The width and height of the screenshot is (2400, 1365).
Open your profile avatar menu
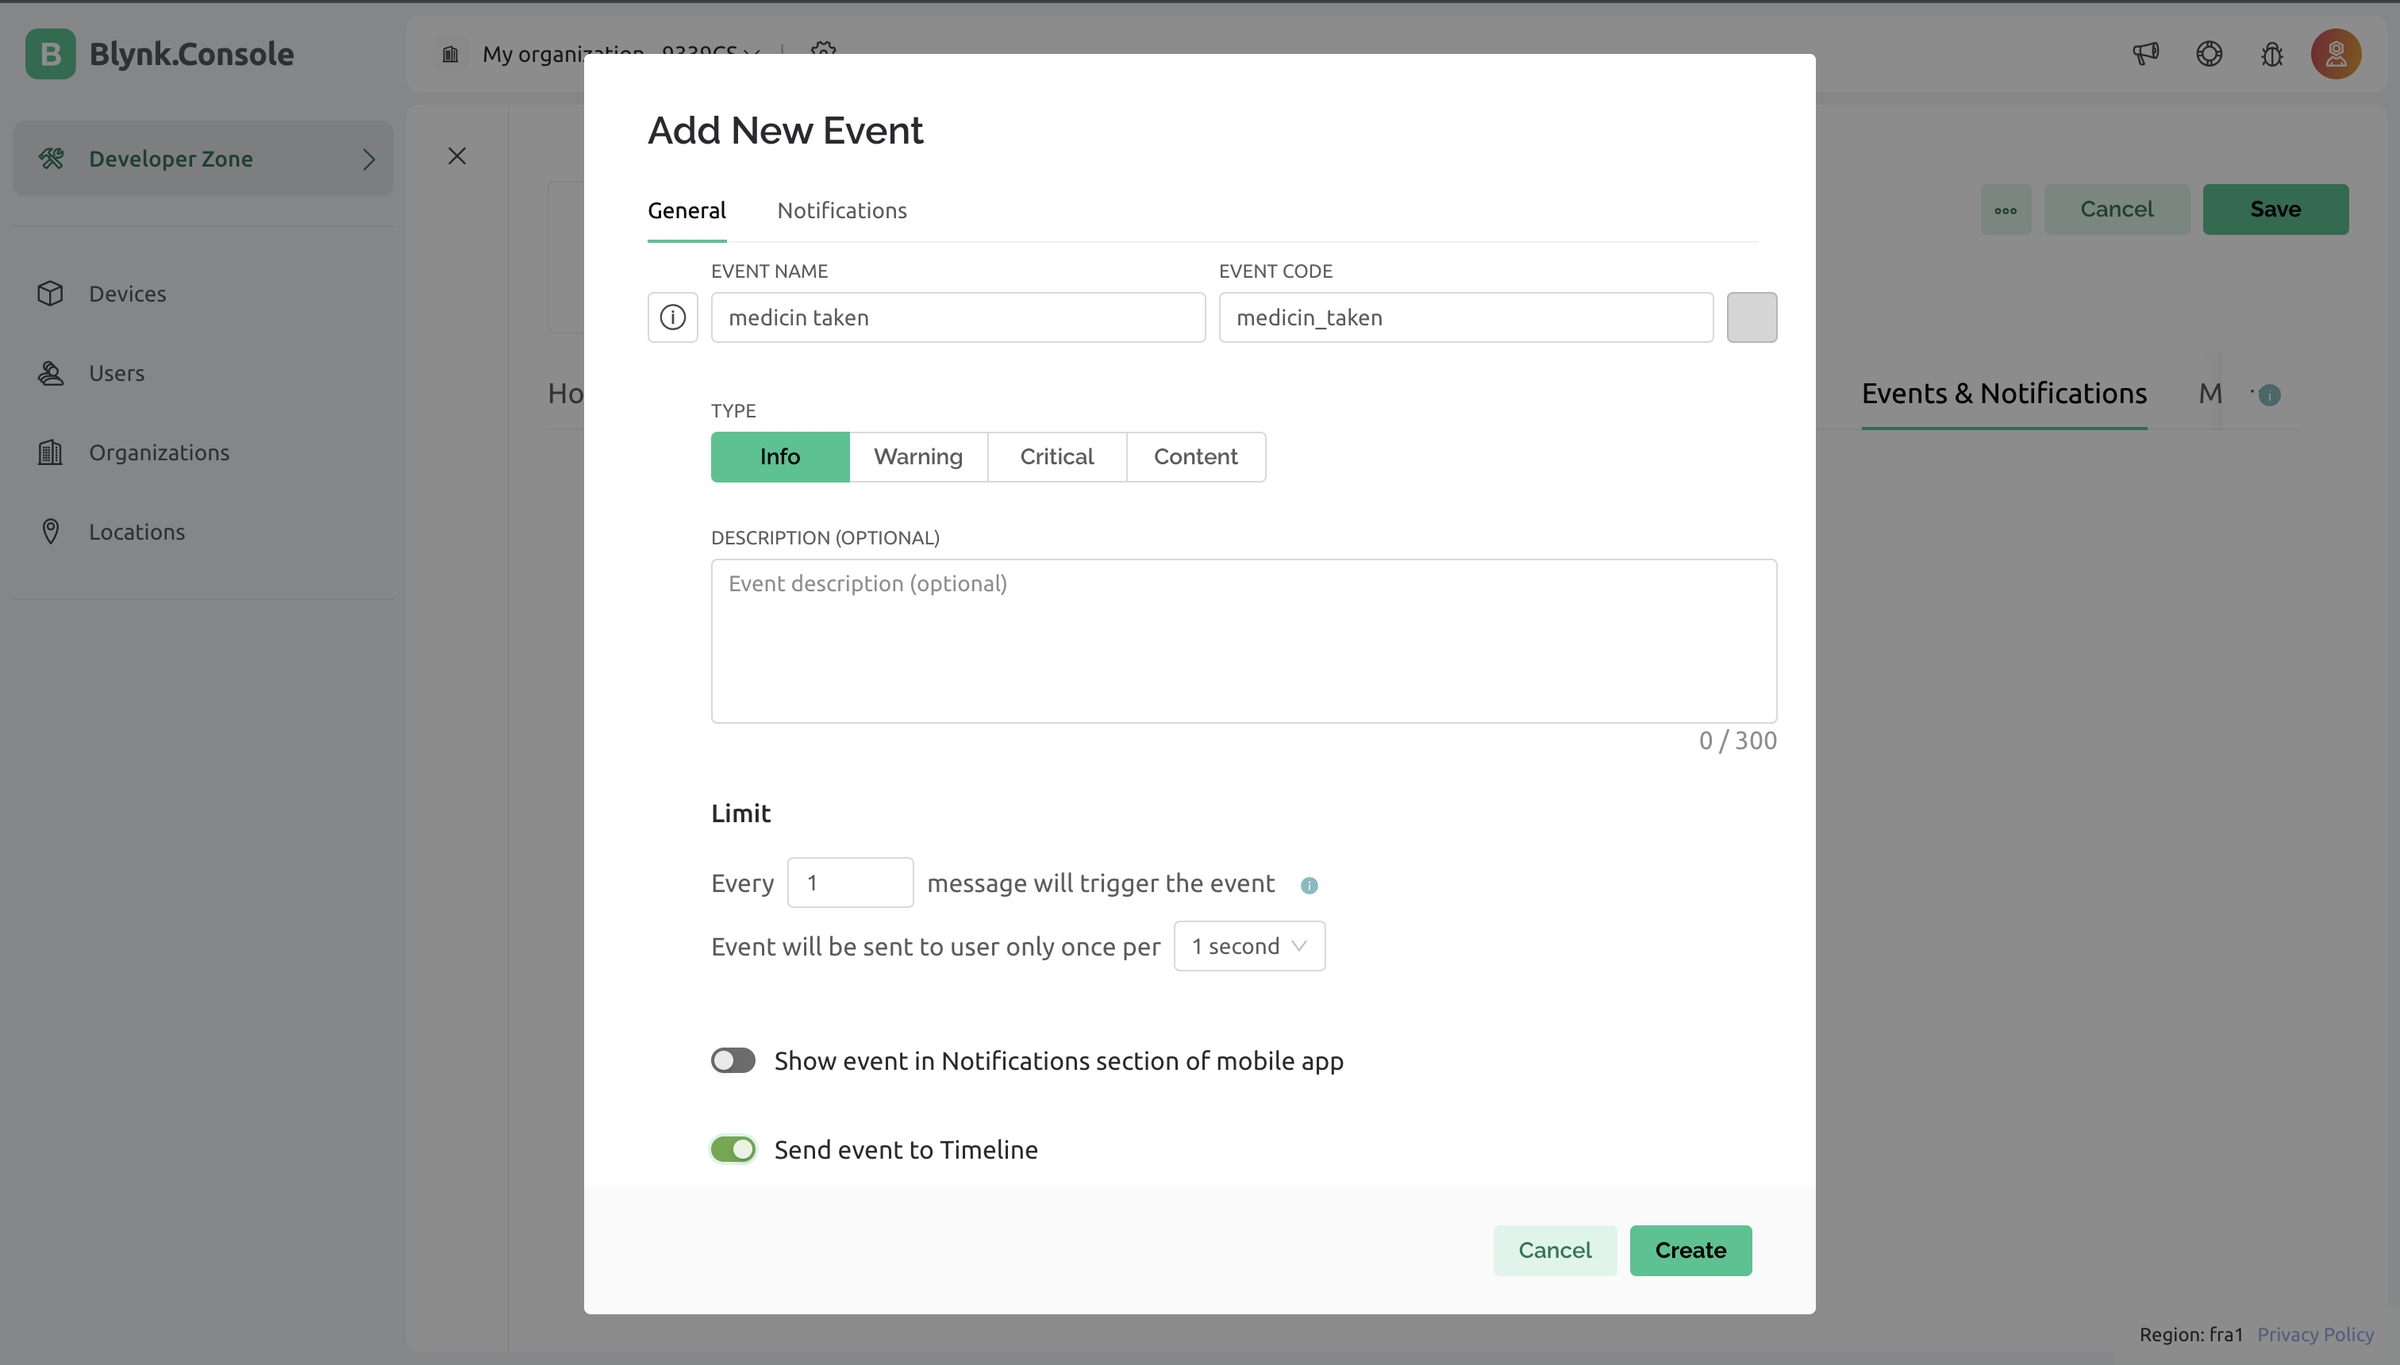(x=2336, y=54)
